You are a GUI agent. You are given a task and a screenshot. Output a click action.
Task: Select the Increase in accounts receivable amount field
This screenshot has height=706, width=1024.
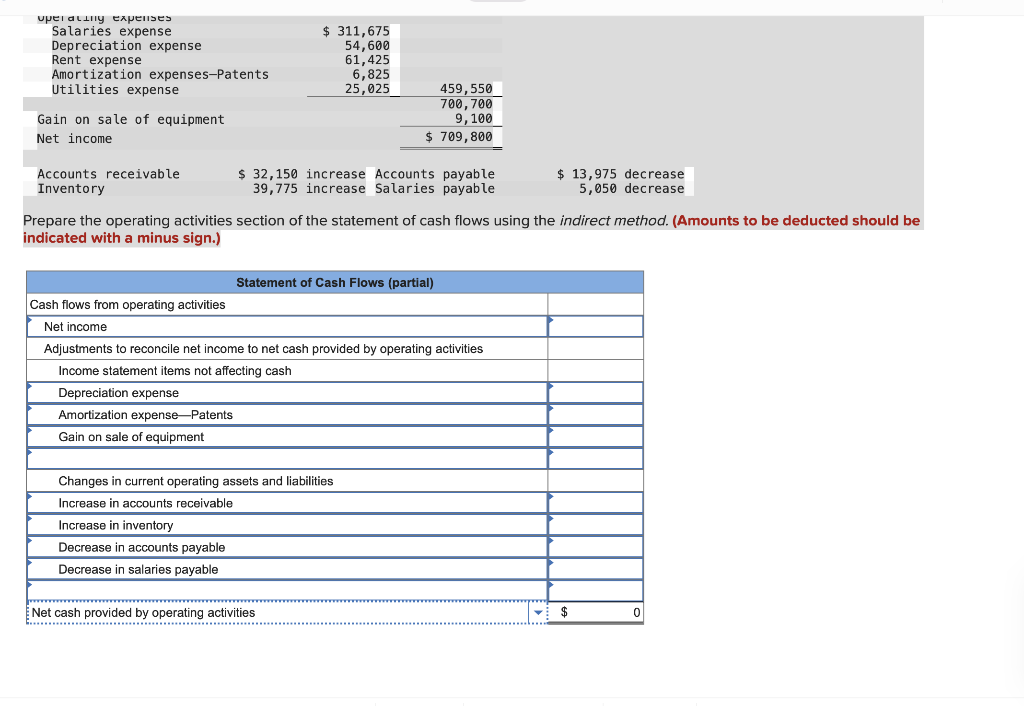595,502
